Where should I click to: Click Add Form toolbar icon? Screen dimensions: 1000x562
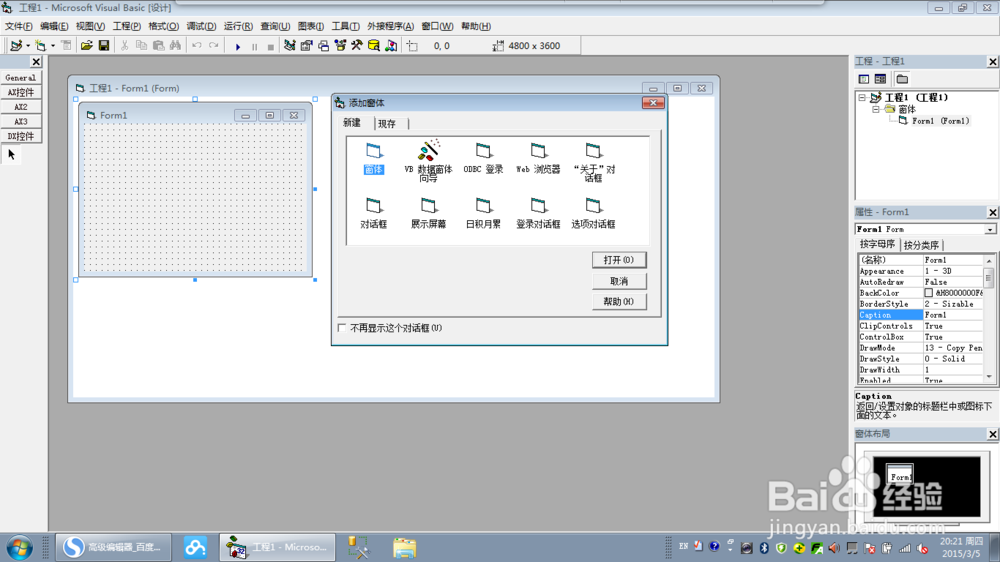pos(41,45)
